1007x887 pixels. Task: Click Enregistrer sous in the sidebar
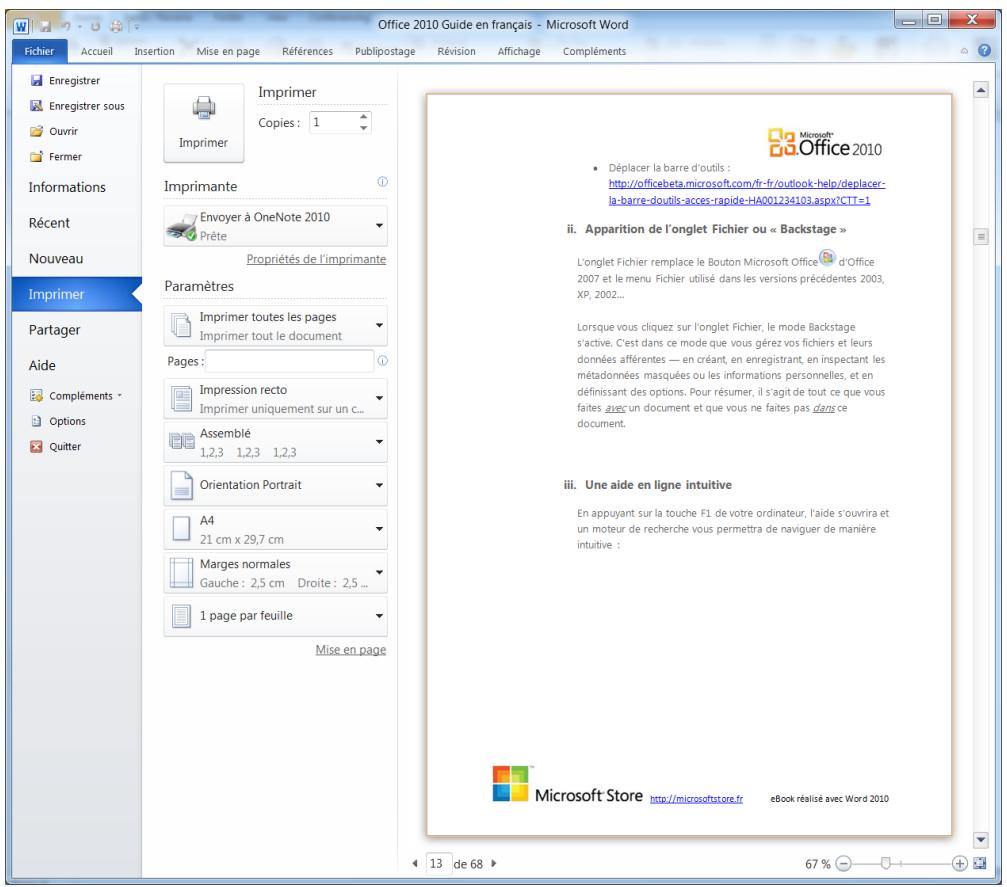click(77, 106)
